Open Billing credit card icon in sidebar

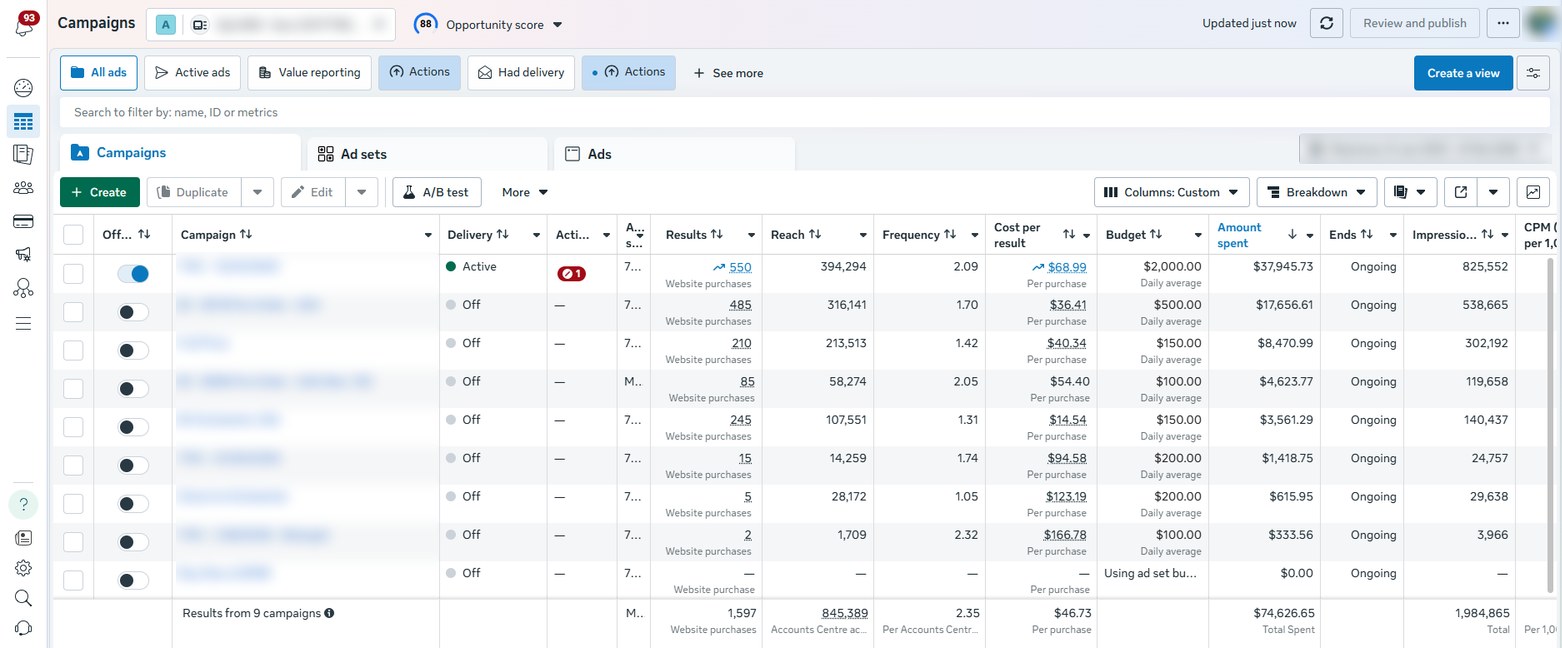pyautogui.click(x=23, y=221)
